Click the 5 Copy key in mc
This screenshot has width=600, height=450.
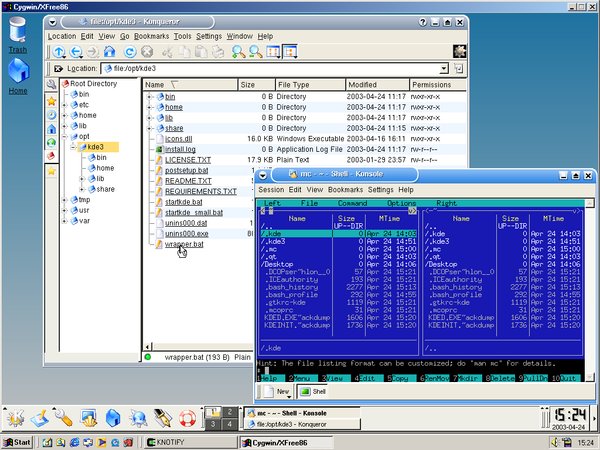click(399, 378)
